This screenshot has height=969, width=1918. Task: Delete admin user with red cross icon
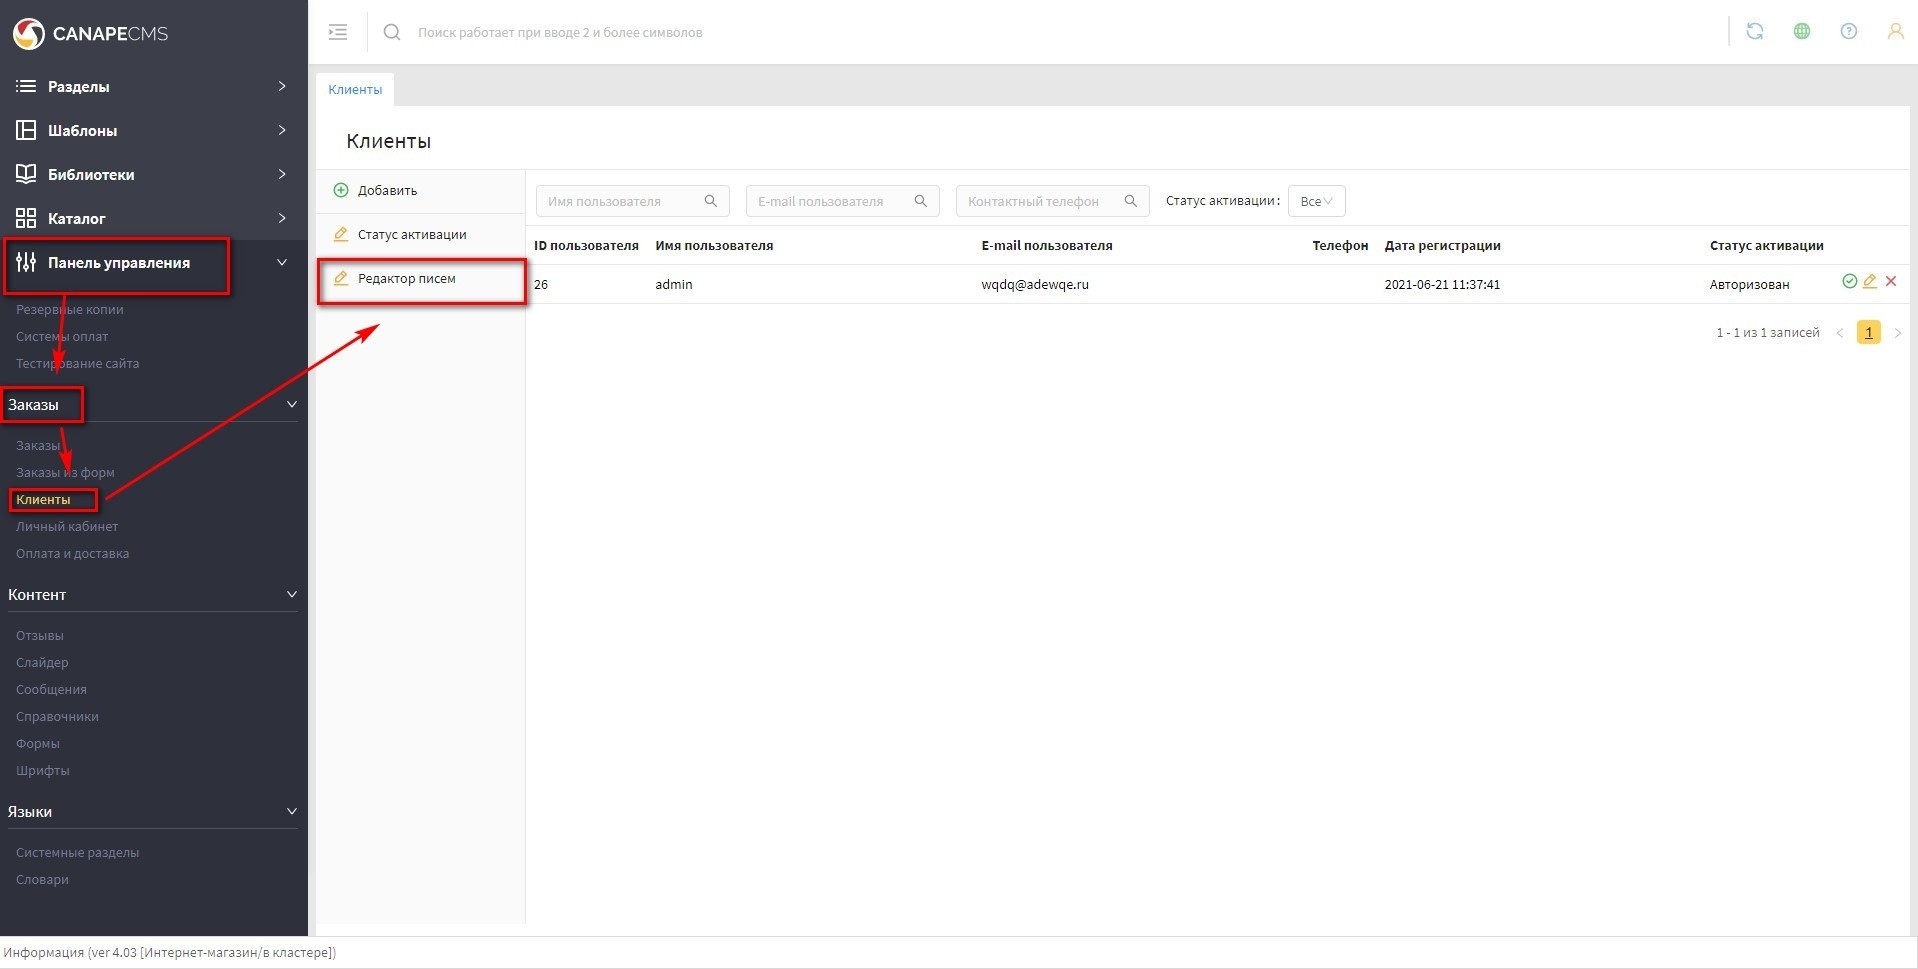tap(1890, 282)
